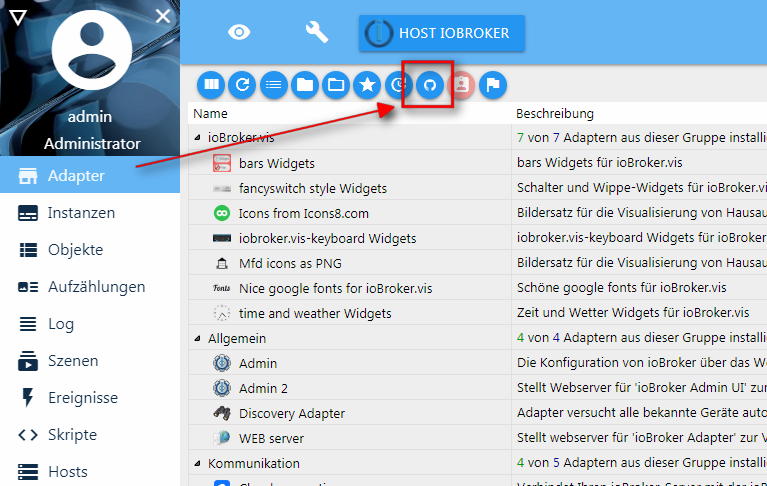Click the fancyswitch adapter icon
Screen dimensions: 767x486
point(222,189)
